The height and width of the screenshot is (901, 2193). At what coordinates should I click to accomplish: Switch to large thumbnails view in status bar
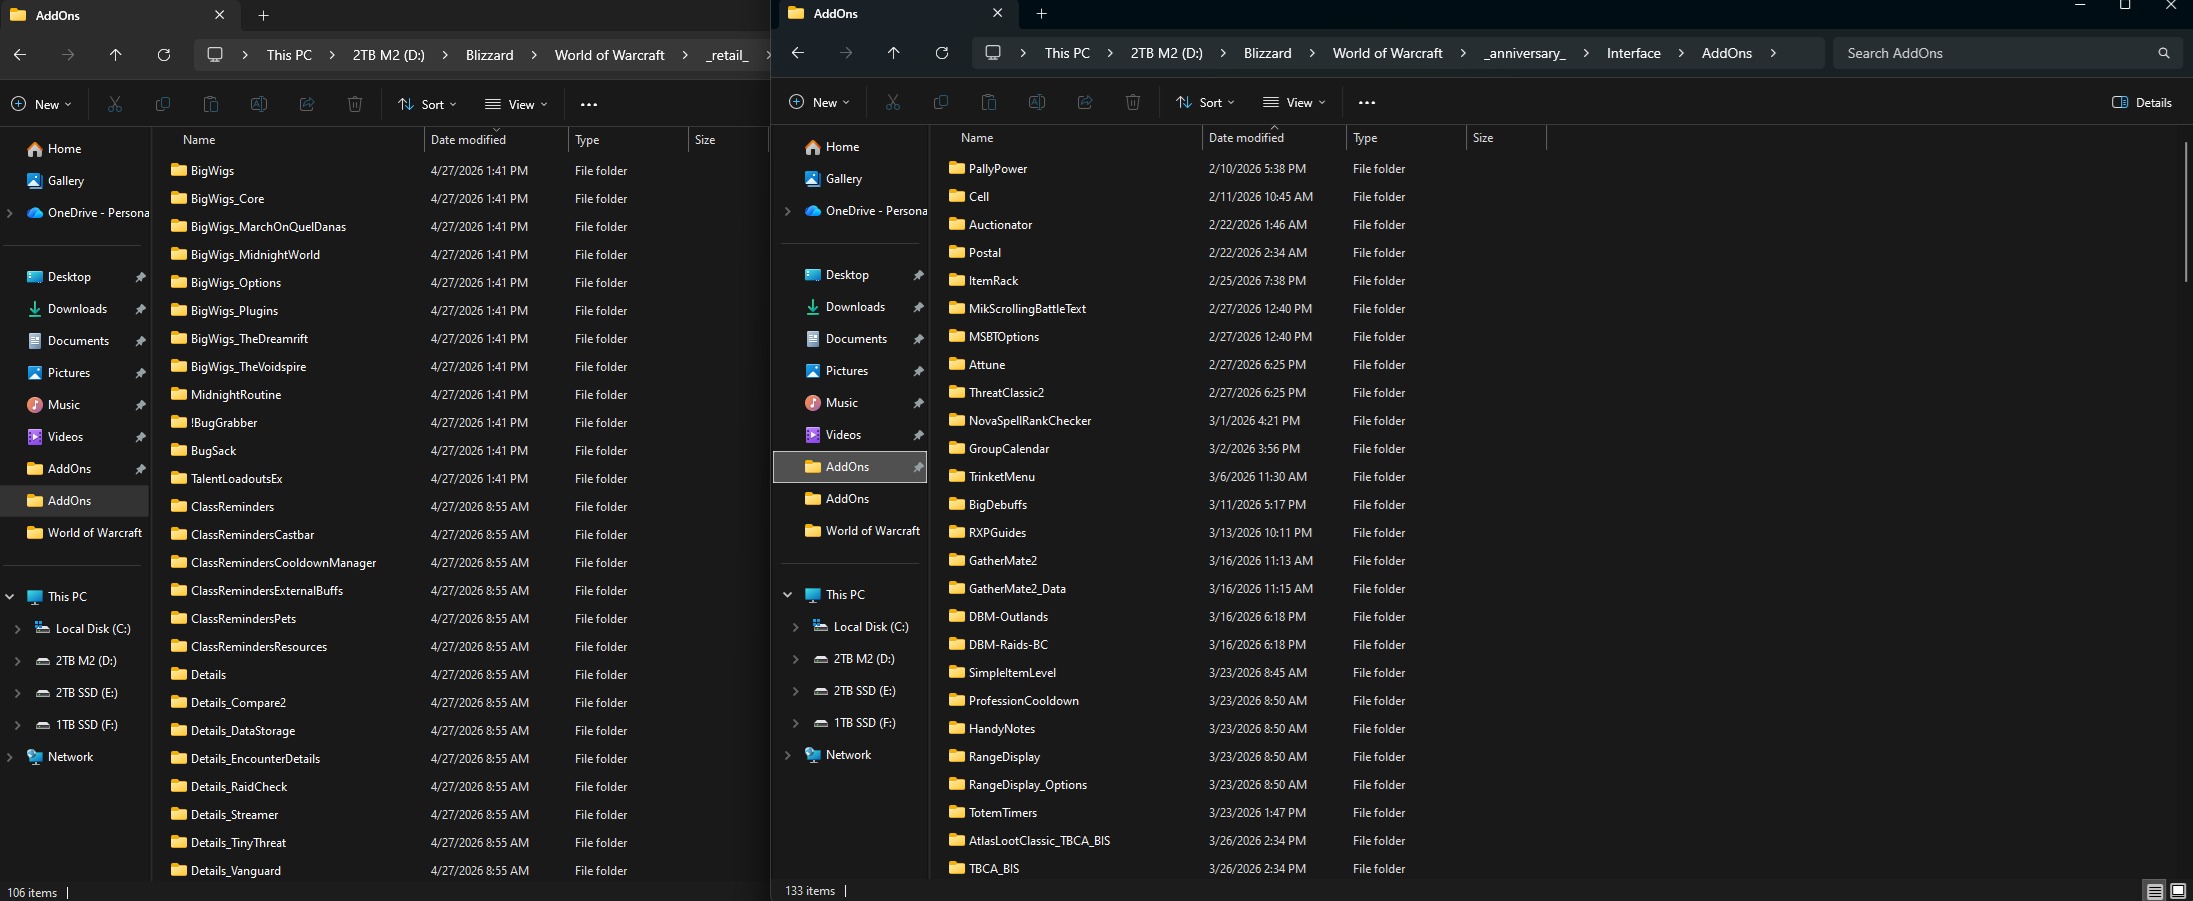click(x=2177, y=891)
